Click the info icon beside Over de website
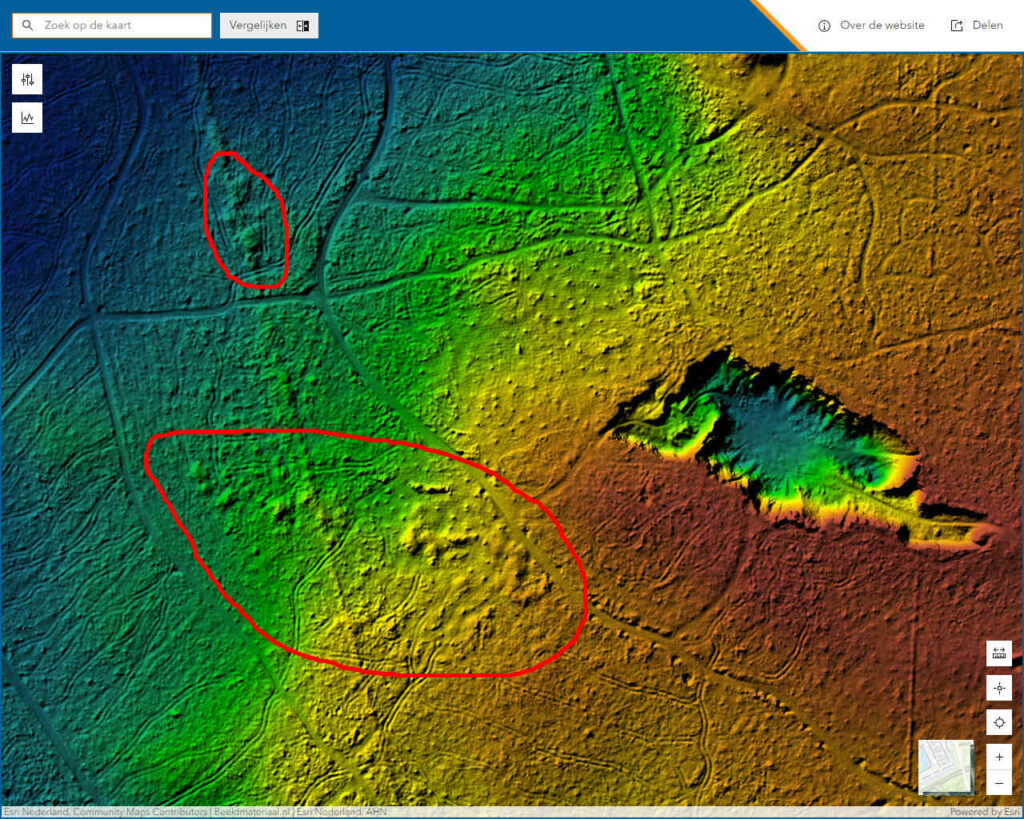 click(x=824, y=26)
